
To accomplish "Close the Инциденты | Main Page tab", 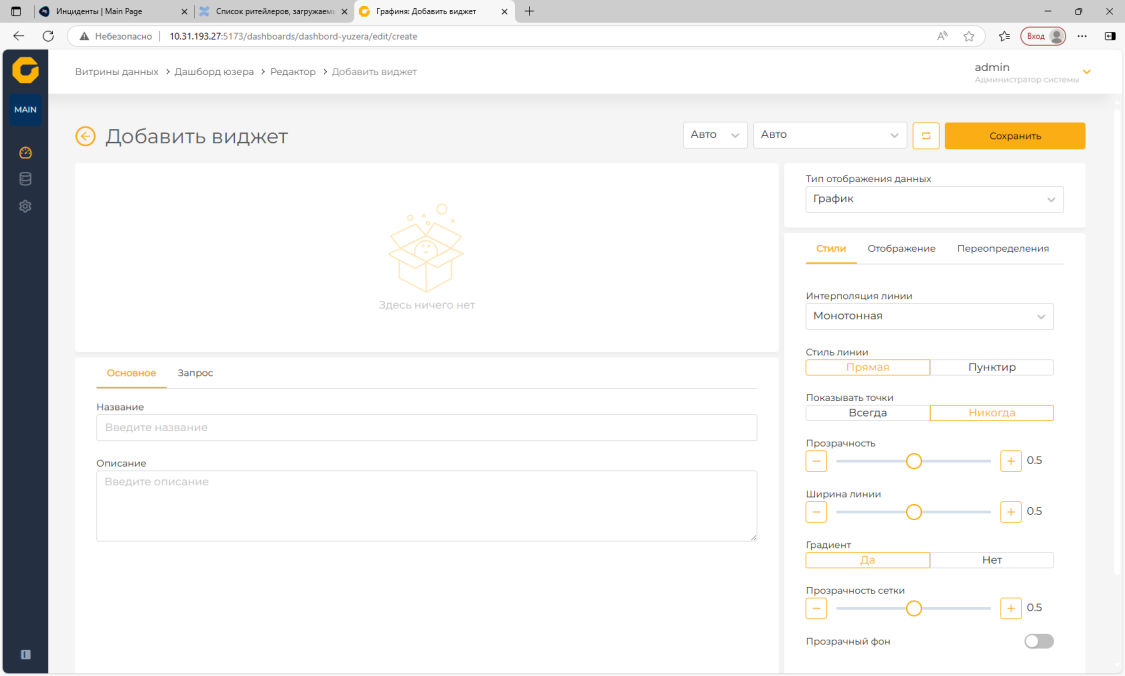I will pos(184,11).
